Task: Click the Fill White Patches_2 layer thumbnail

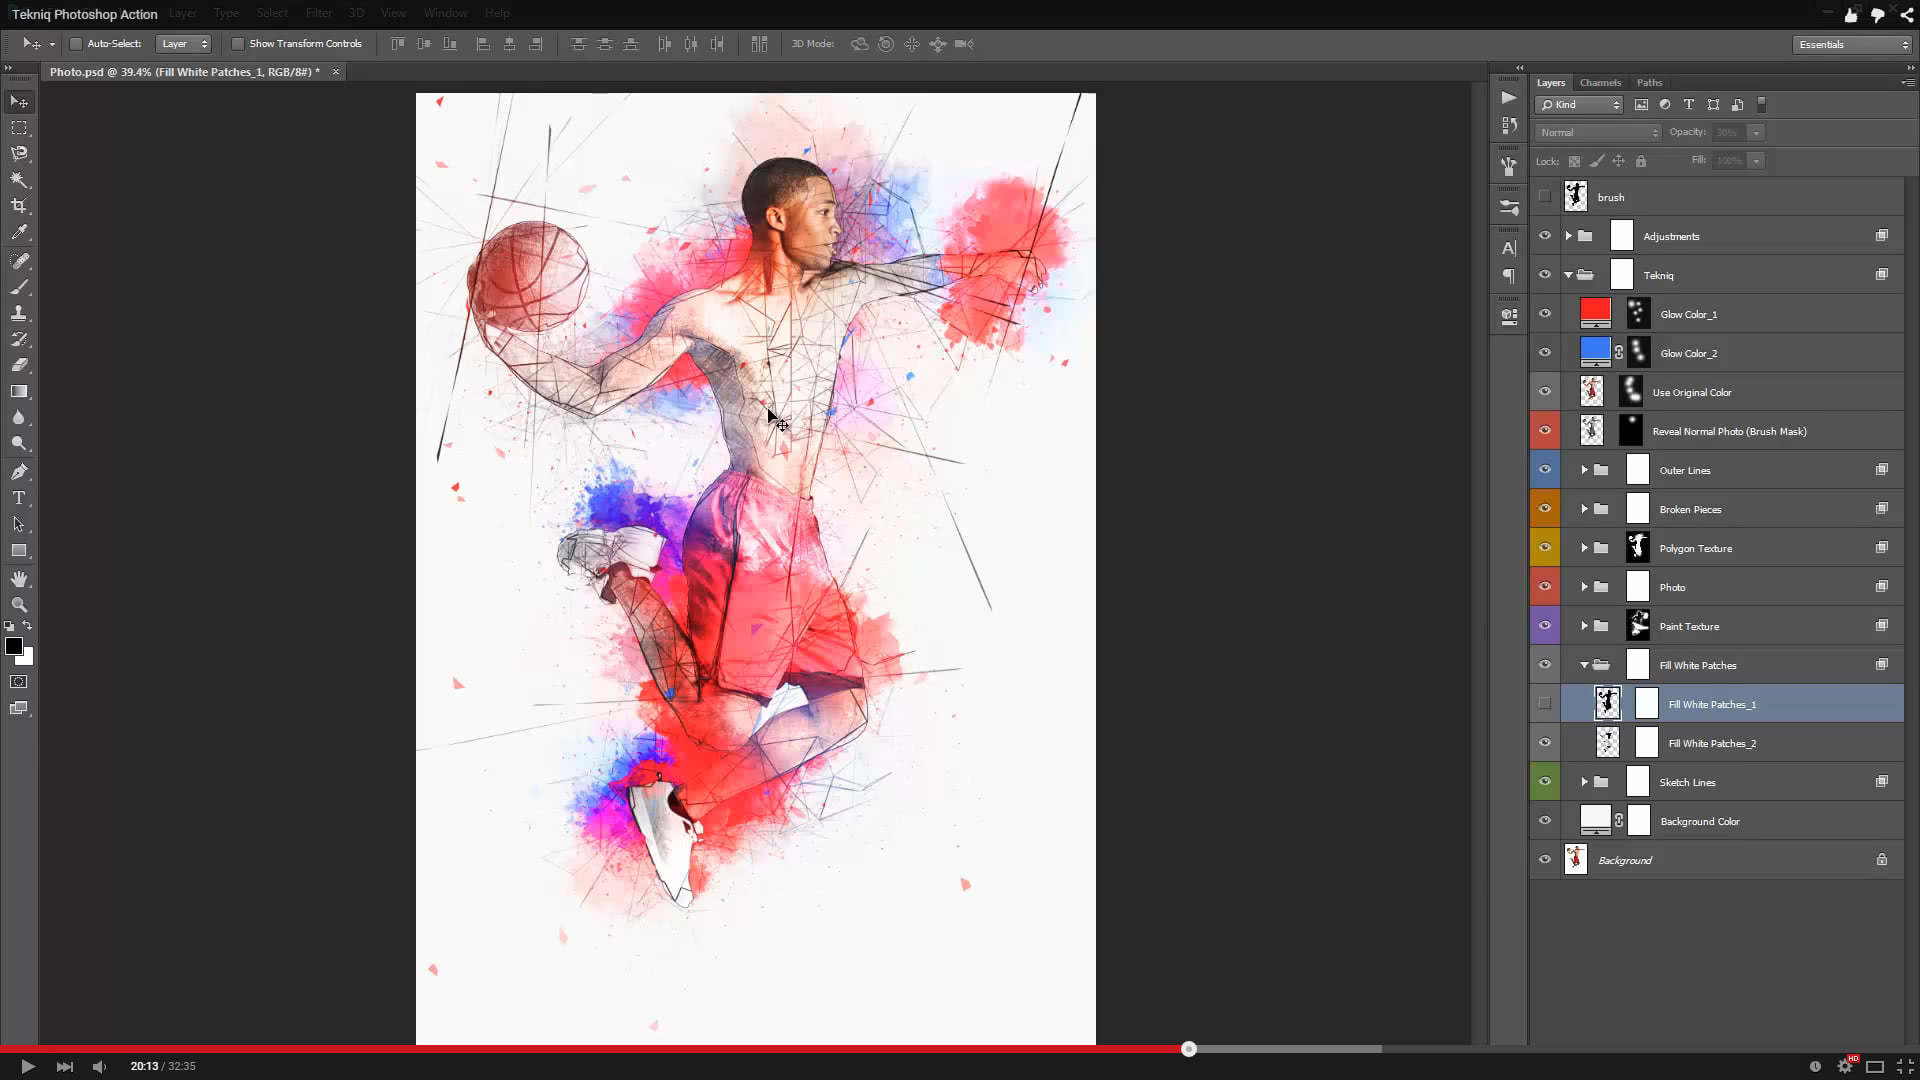Action: (x=1607, y=742)
